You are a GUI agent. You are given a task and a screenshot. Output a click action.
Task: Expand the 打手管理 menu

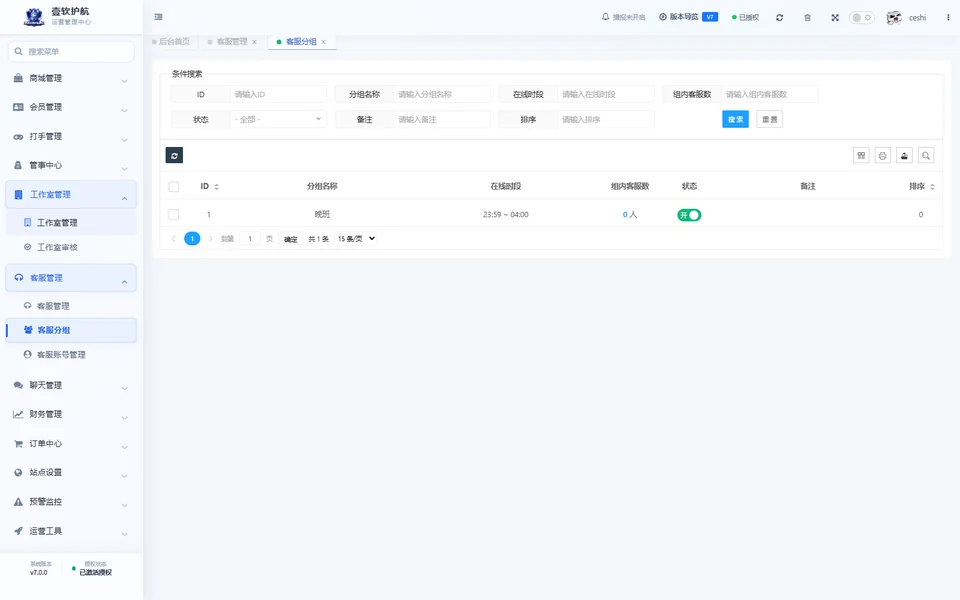click(71, 137)
